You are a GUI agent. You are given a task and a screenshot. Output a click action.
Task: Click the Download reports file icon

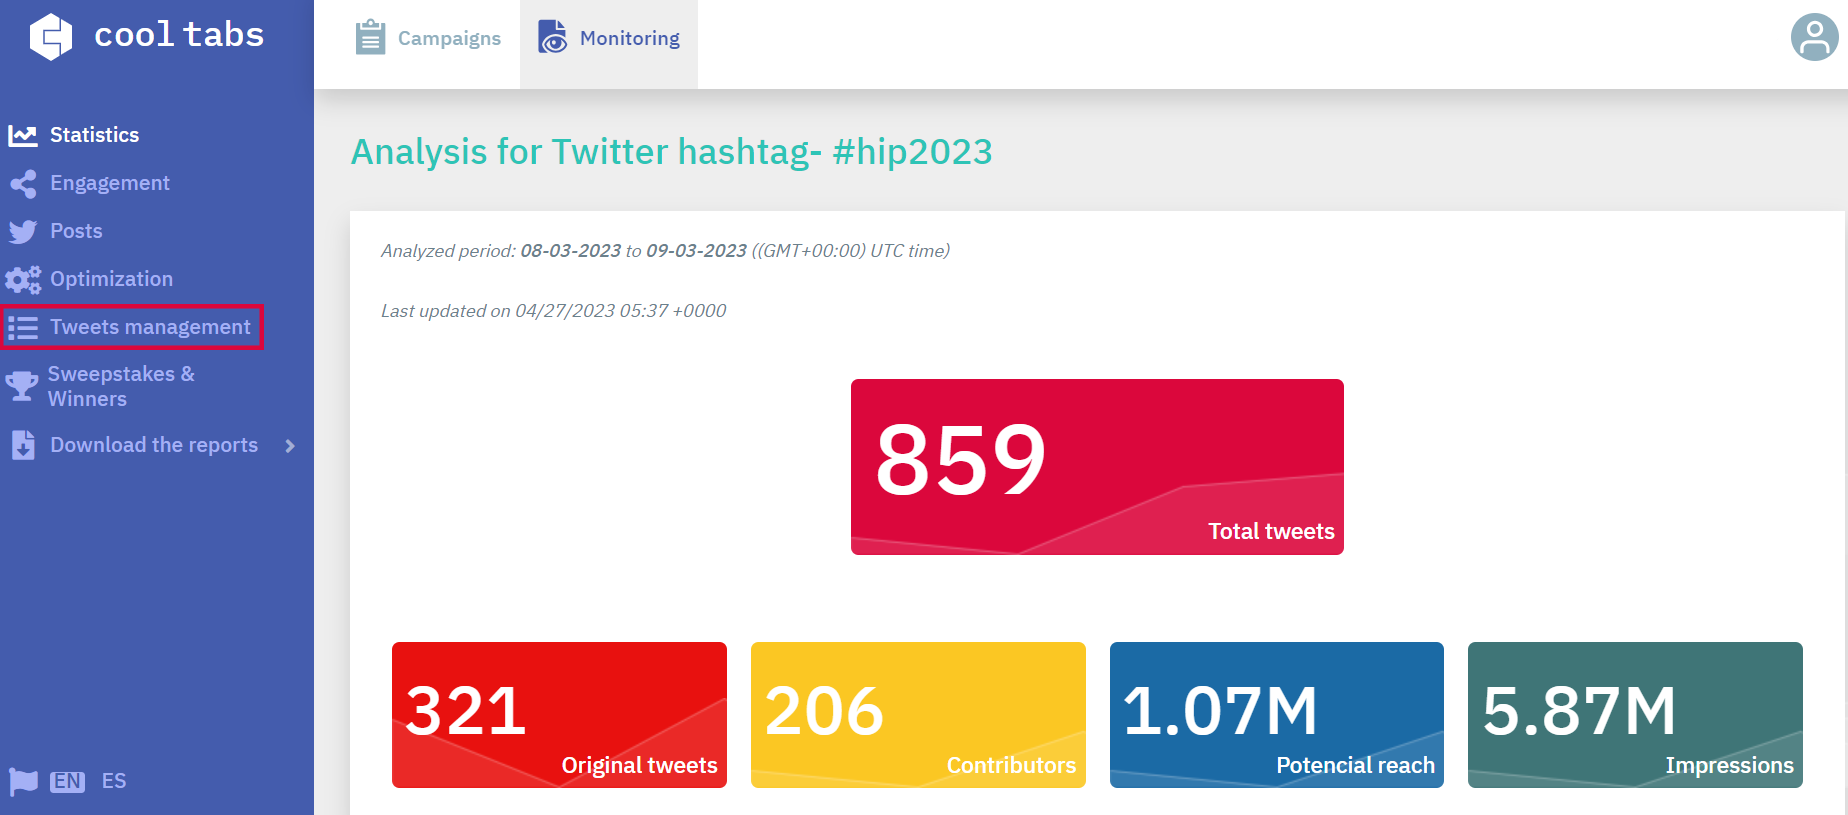point(23,445)
